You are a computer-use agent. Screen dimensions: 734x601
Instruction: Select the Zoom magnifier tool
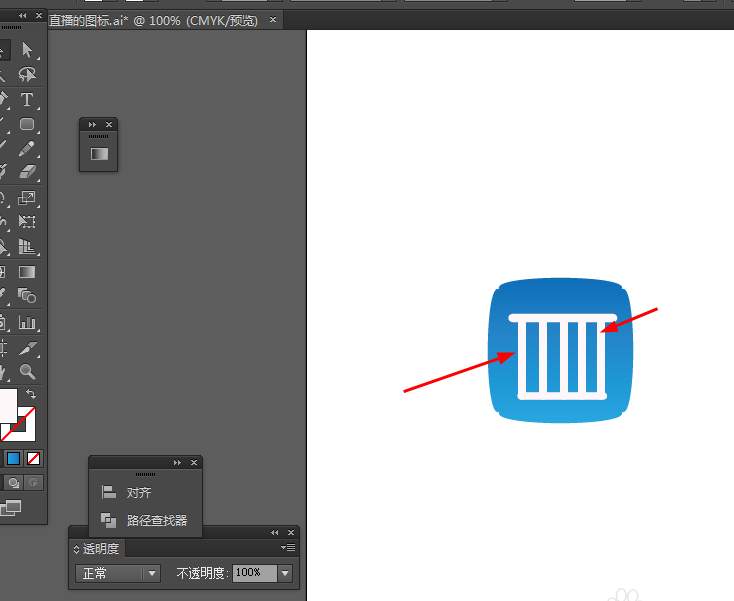(x=27, y=372)
